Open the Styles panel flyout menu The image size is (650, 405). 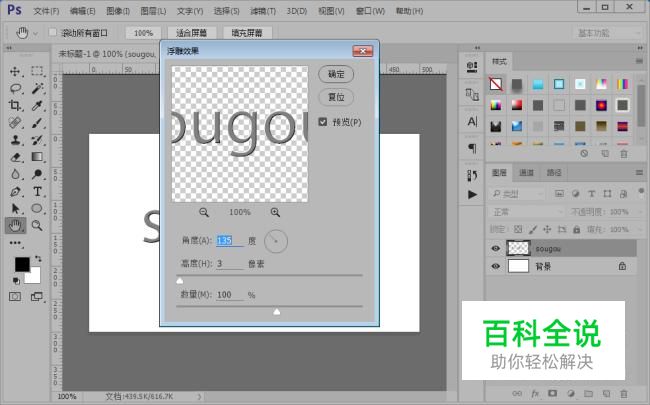tap(639, 61)
